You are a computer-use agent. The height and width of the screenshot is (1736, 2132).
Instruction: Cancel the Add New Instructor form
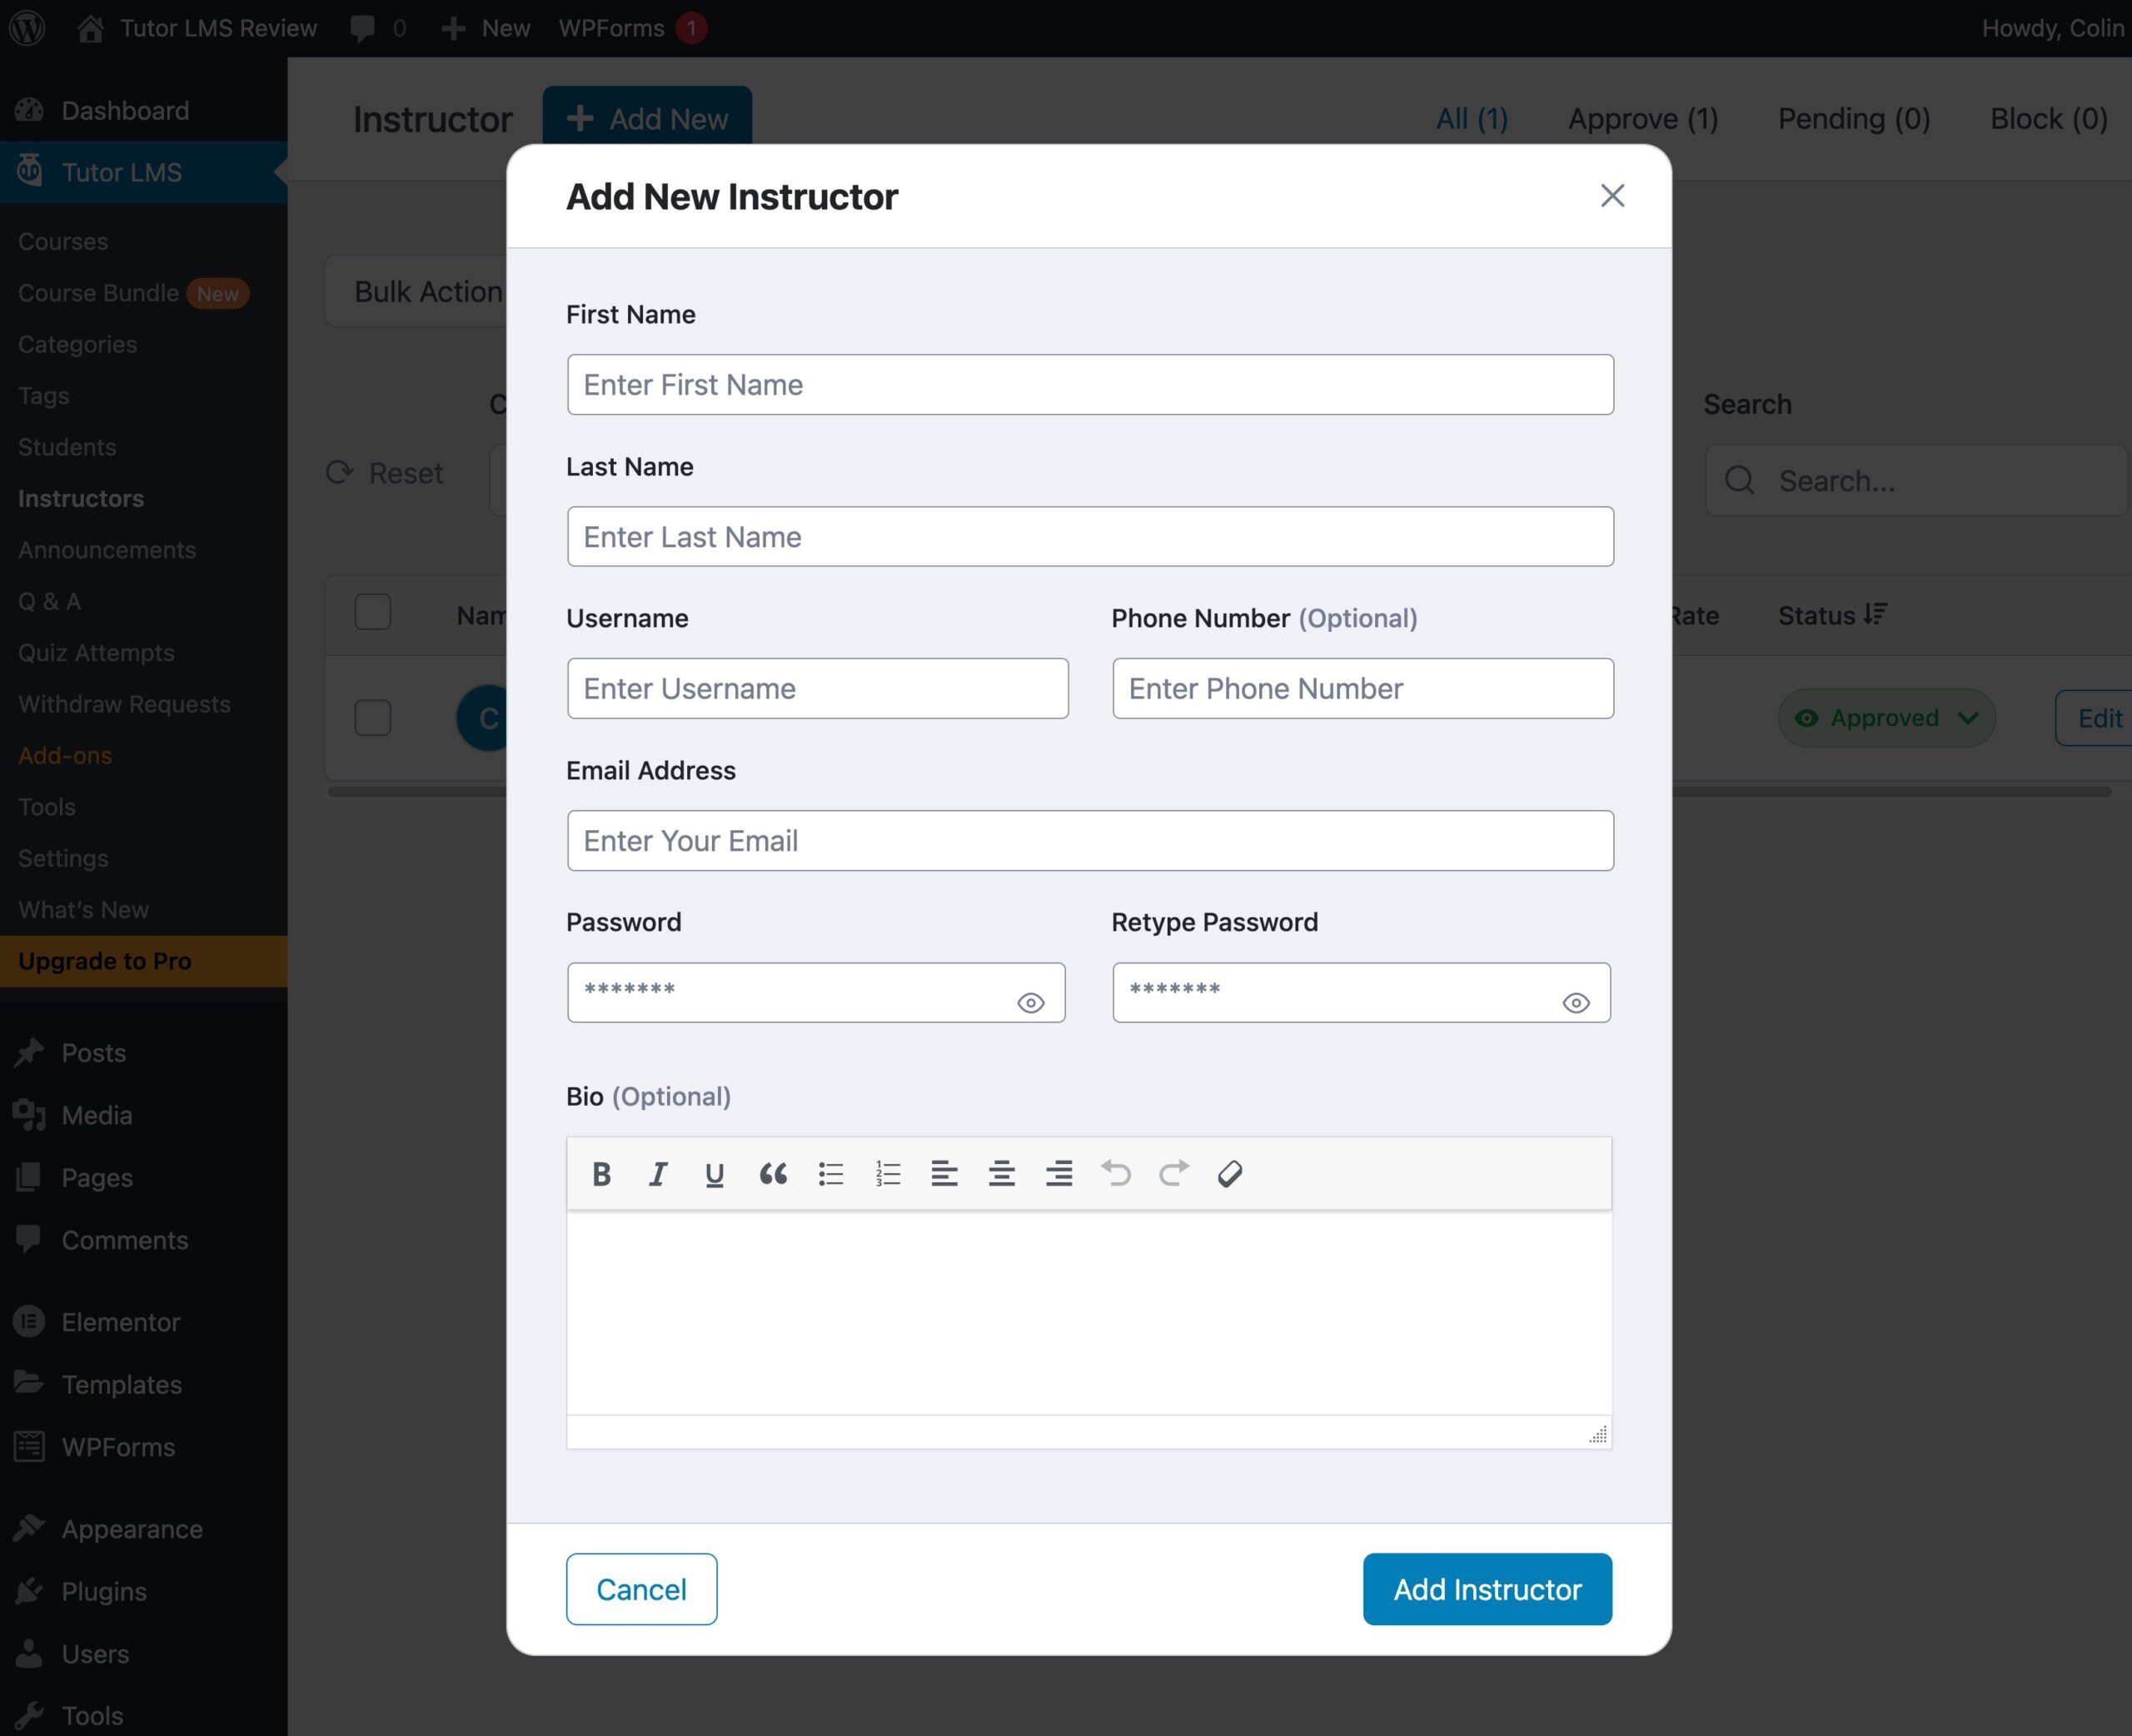641,1589
